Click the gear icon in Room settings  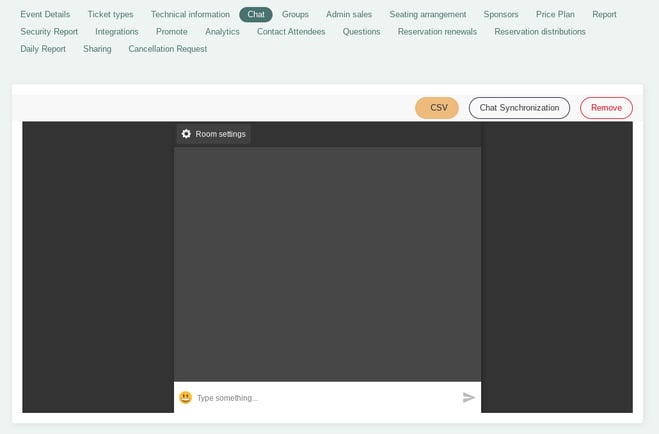[x=186, y=134]
